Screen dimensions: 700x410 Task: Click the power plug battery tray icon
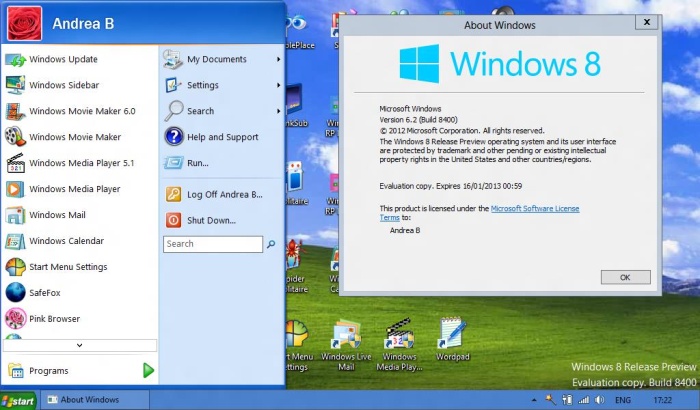pos(567,400)
